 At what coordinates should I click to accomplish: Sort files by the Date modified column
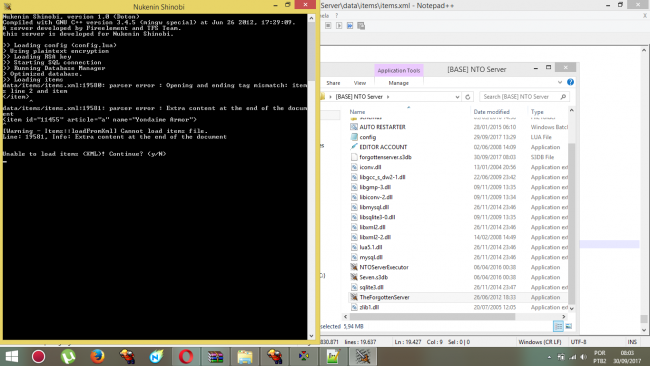pyautogui.click(x=492, y=112)
